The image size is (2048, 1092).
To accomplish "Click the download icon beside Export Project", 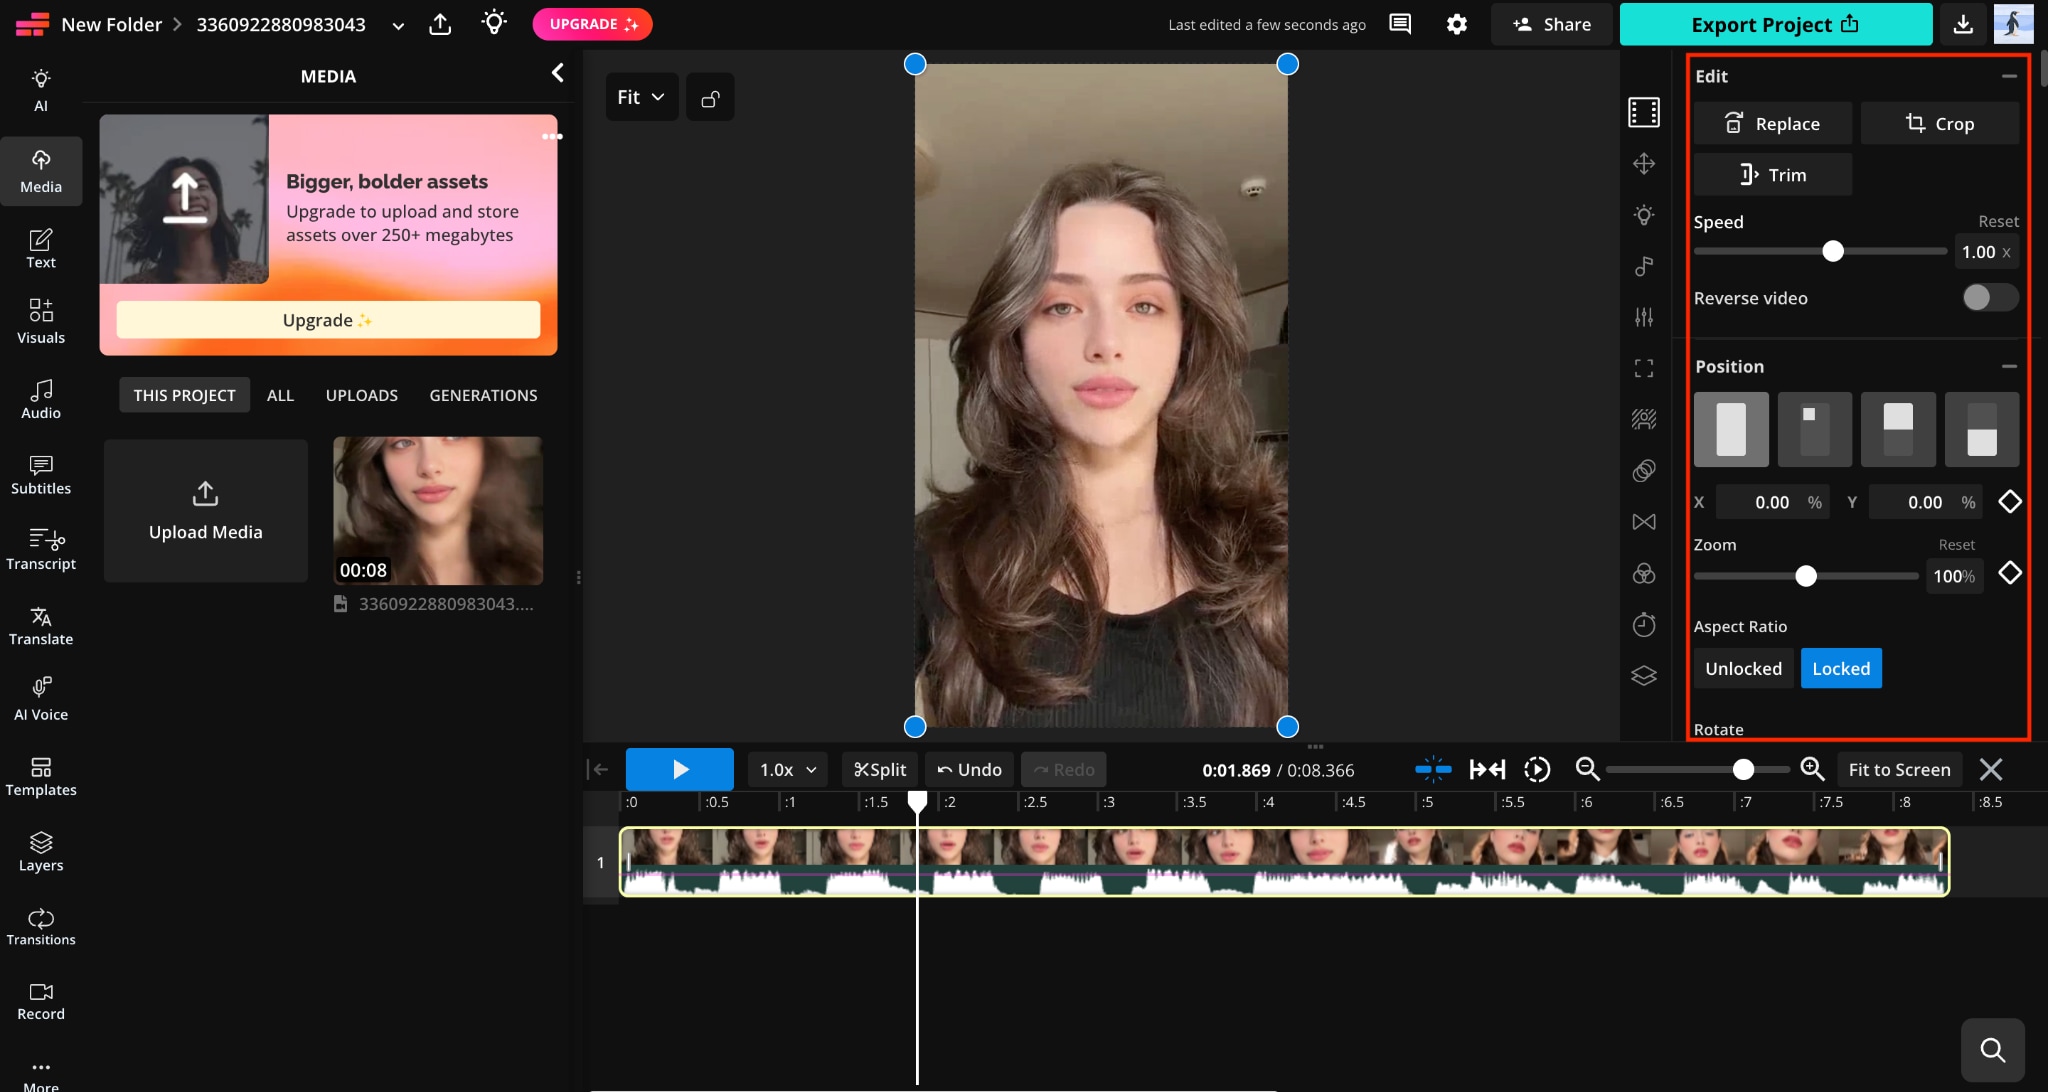I will click(1963, 24).
